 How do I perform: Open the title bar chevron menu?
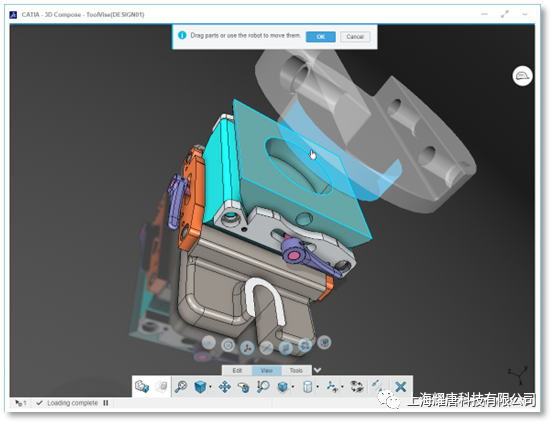525,14
